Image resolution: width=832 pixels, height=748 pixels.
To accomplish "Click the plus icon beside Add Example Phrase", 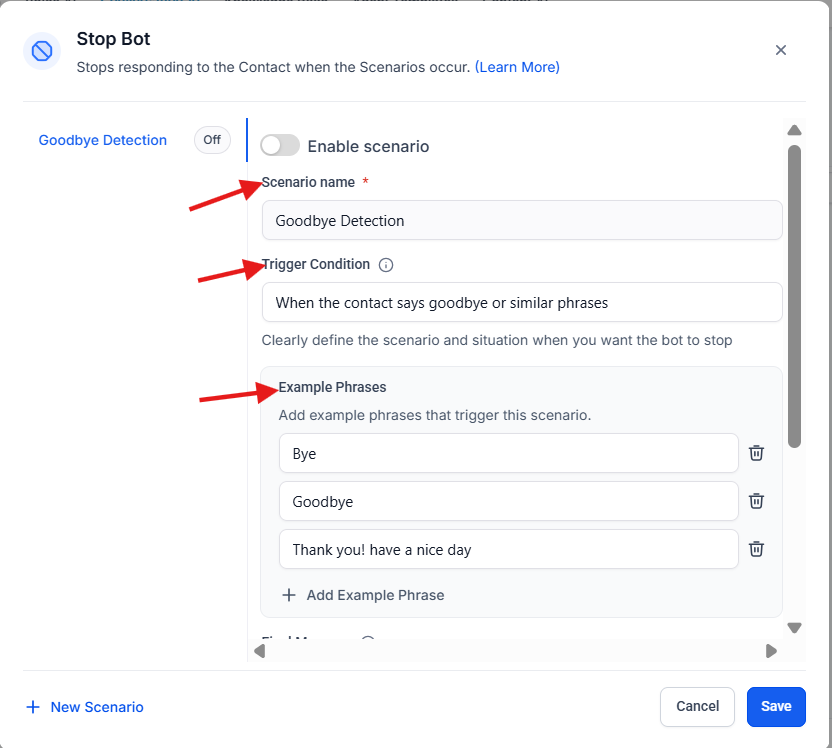I will pyautogui.click(x=289, y=595).
